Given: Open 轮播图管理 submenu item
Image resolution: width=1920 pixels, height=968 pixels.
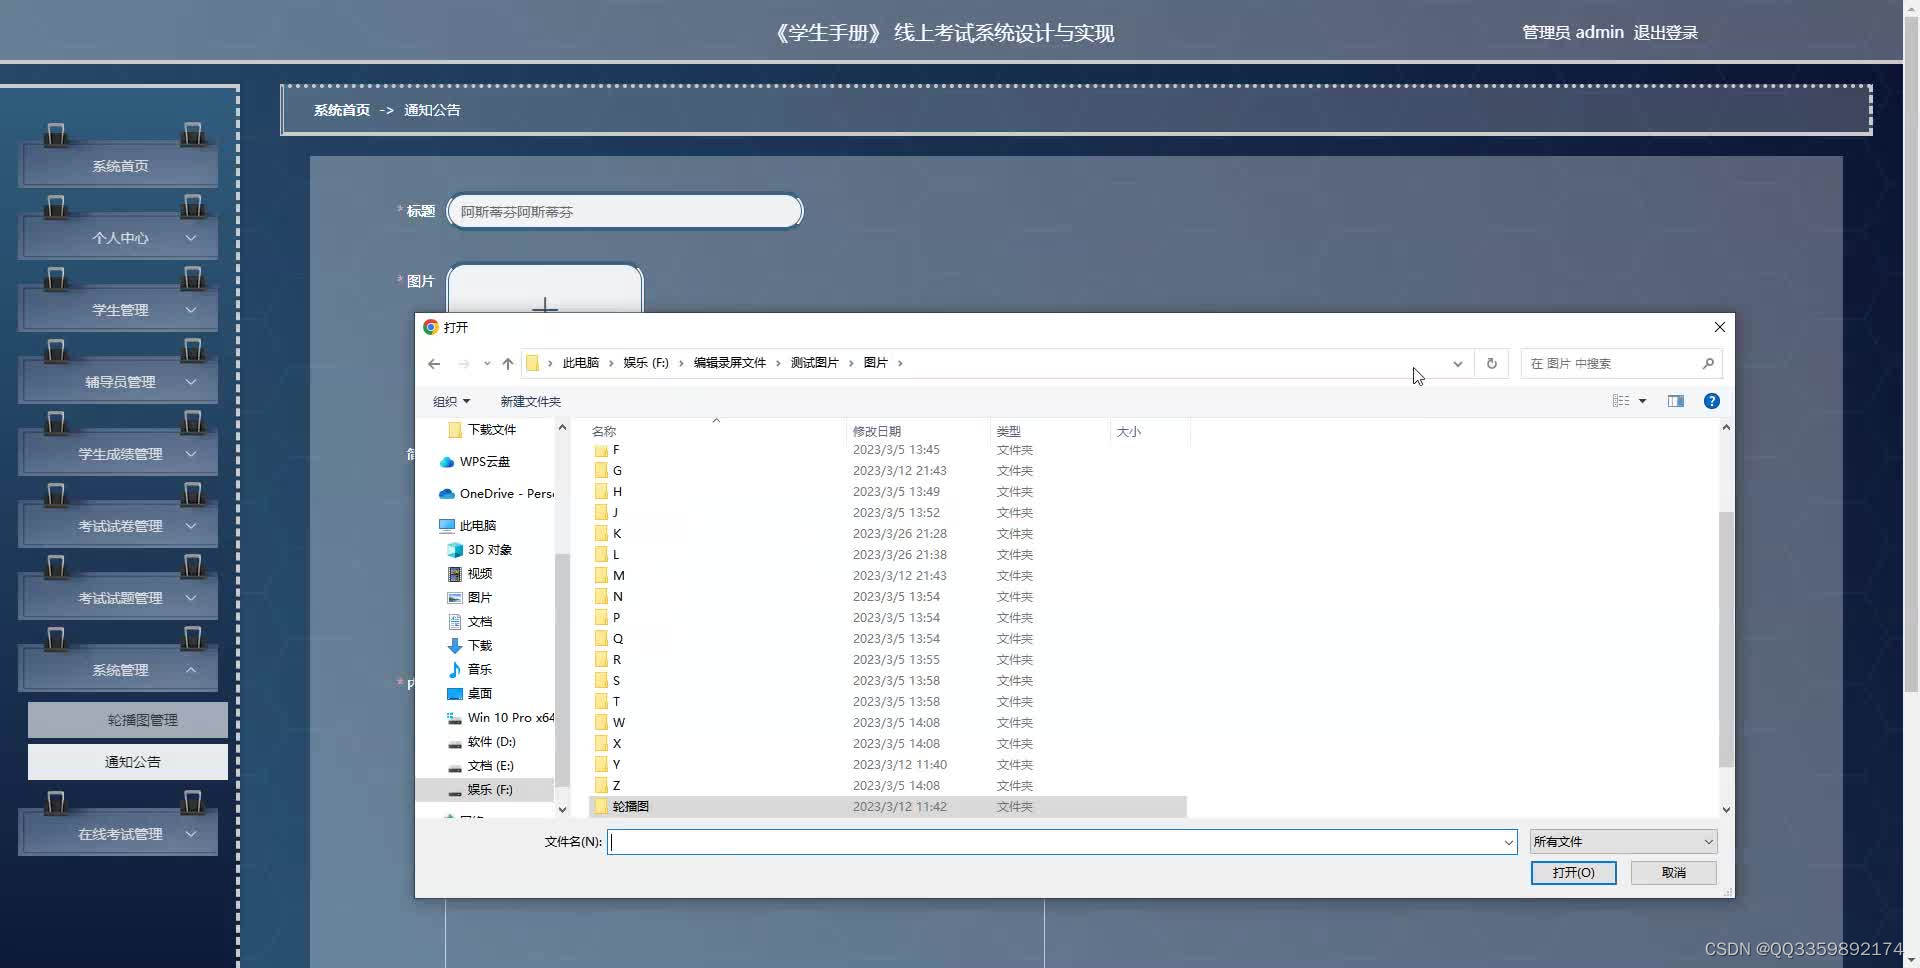Looking at the screenshot, I should click(x=128, y=720).
